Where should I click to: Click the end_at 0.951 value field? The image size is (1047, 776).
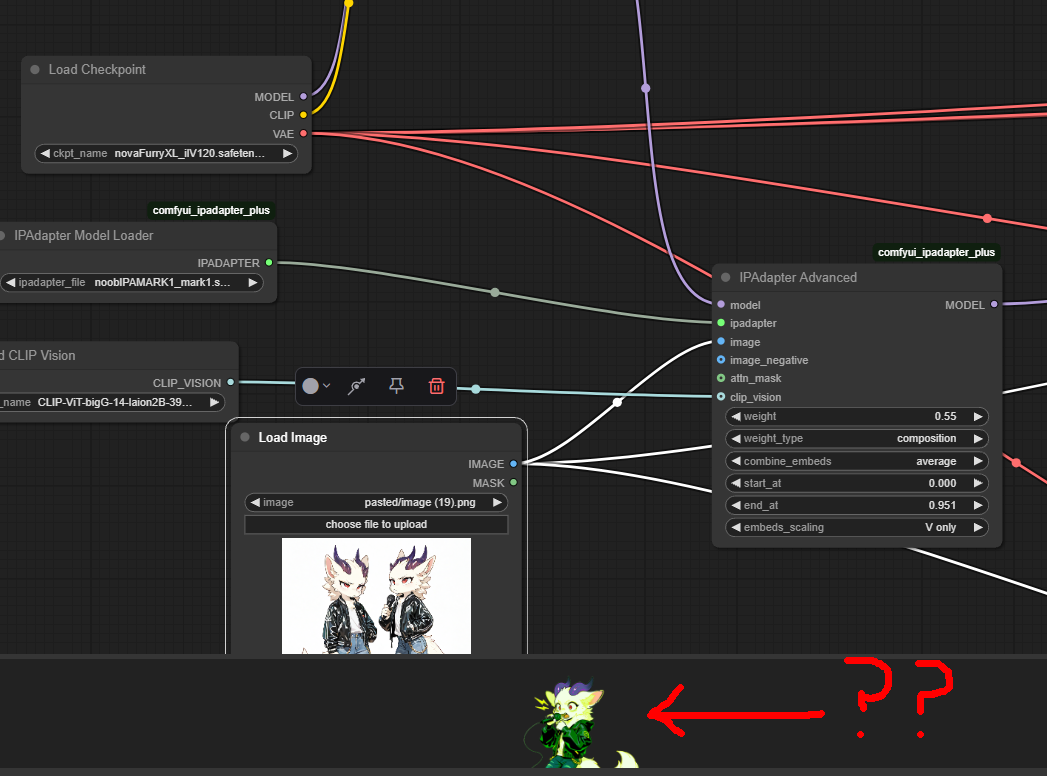coord(857,505)
